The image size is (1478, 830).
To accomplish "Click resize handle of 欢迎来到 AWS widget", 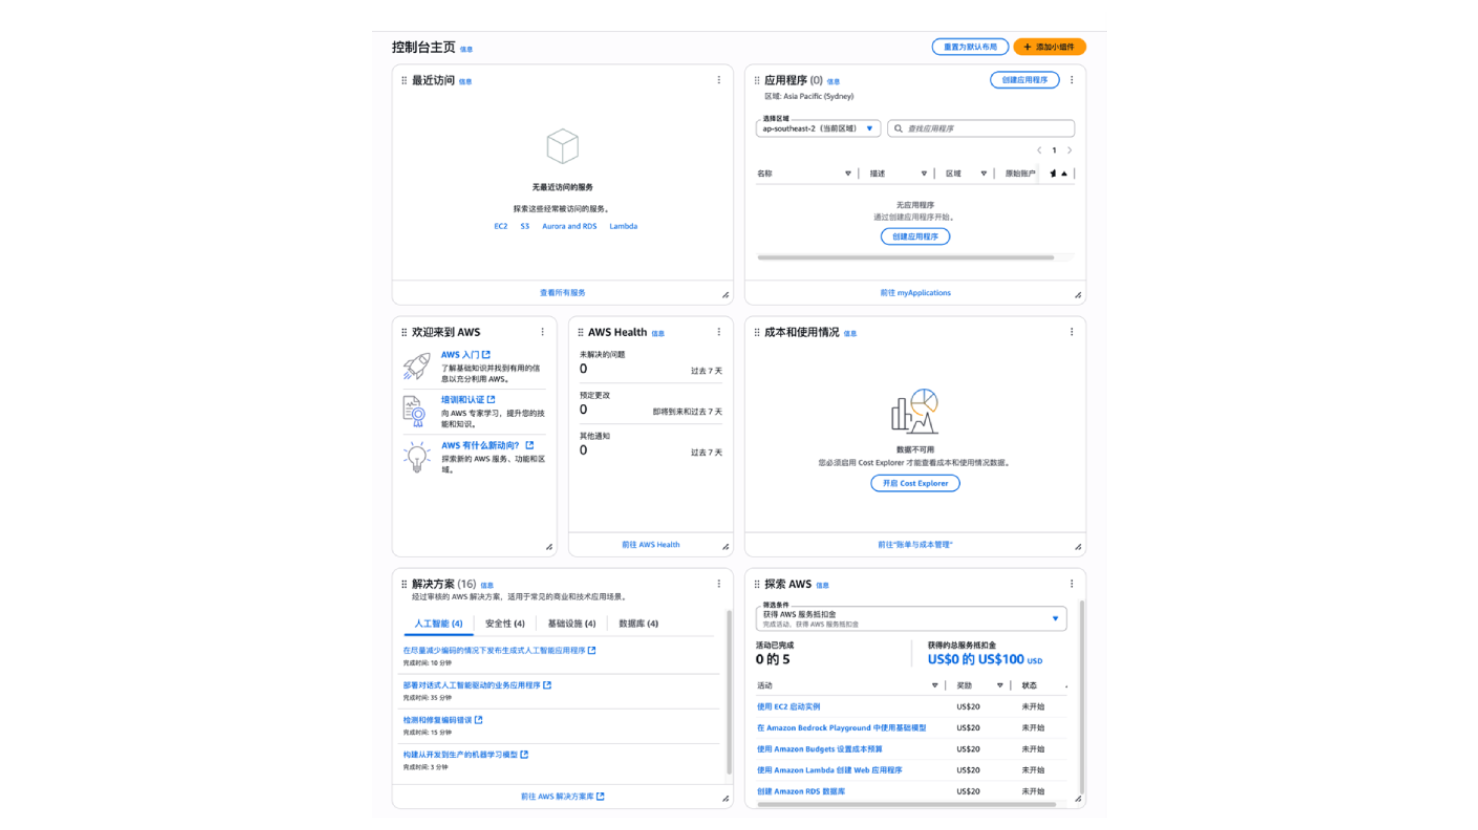I will pyautogui.click(x=549, y=547).
